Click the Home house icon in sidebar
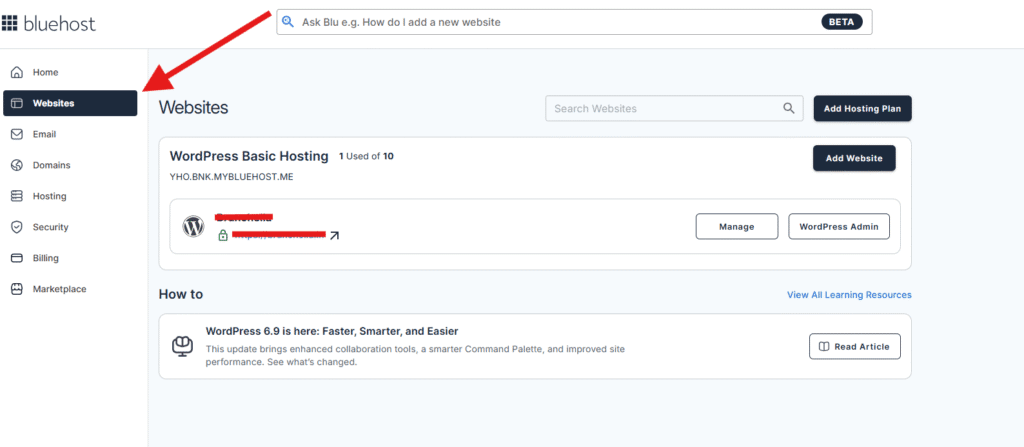The image size is (1024, 447). [x=17, y=72]
